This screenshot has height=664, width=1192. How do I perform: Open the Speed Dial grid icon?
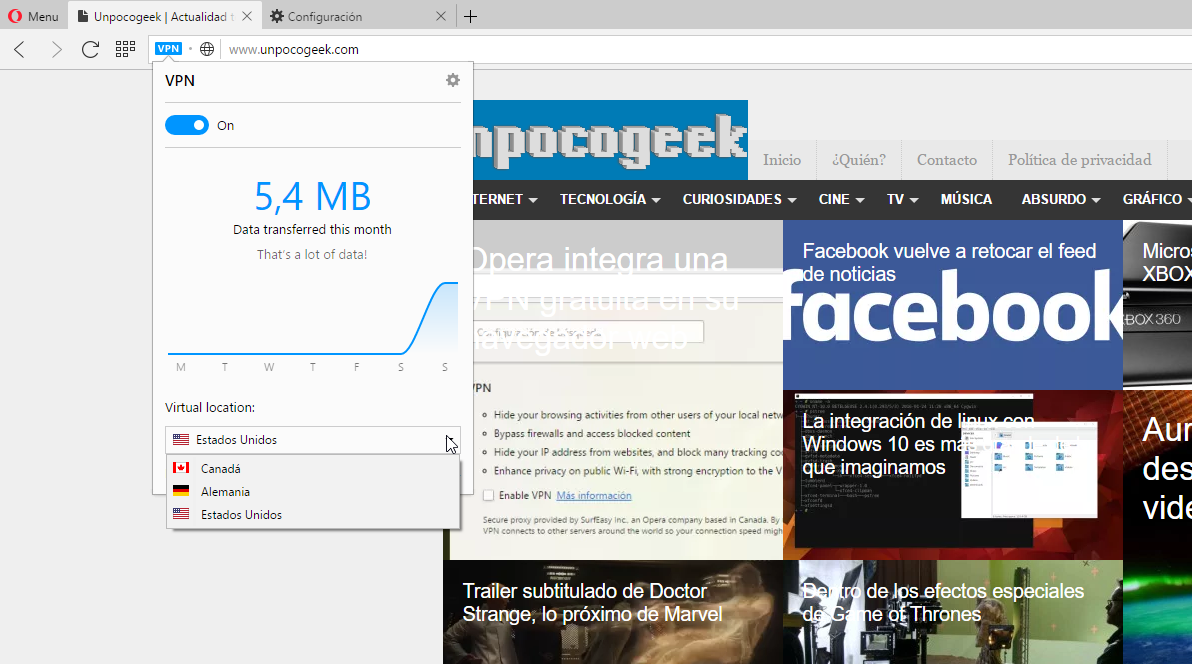[125, 49]
